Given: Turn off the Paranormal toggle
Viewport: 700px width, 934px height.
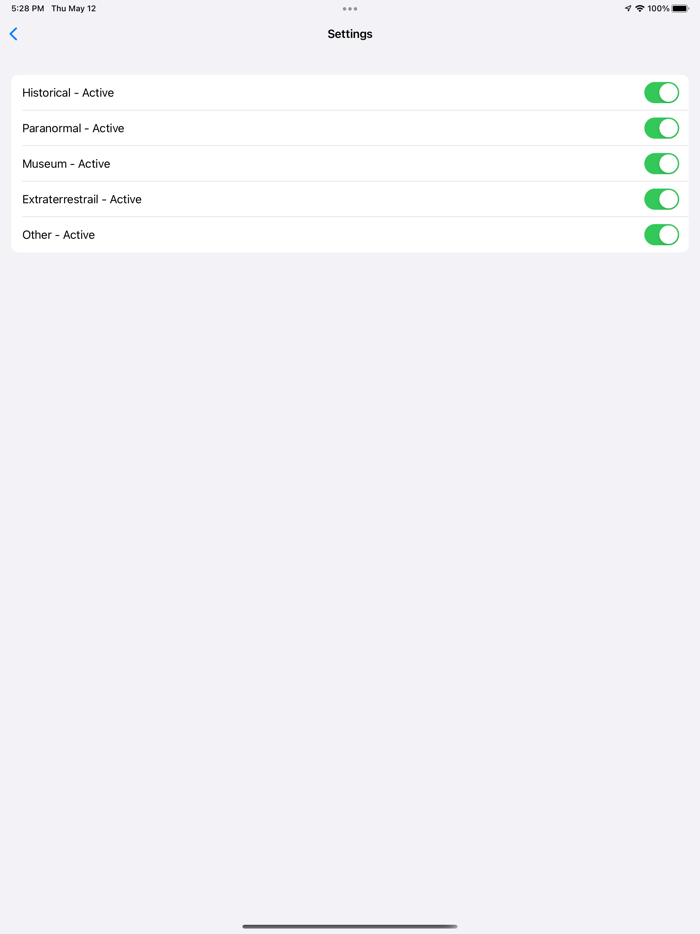Looking at the screenshot, I should point(661,128).
